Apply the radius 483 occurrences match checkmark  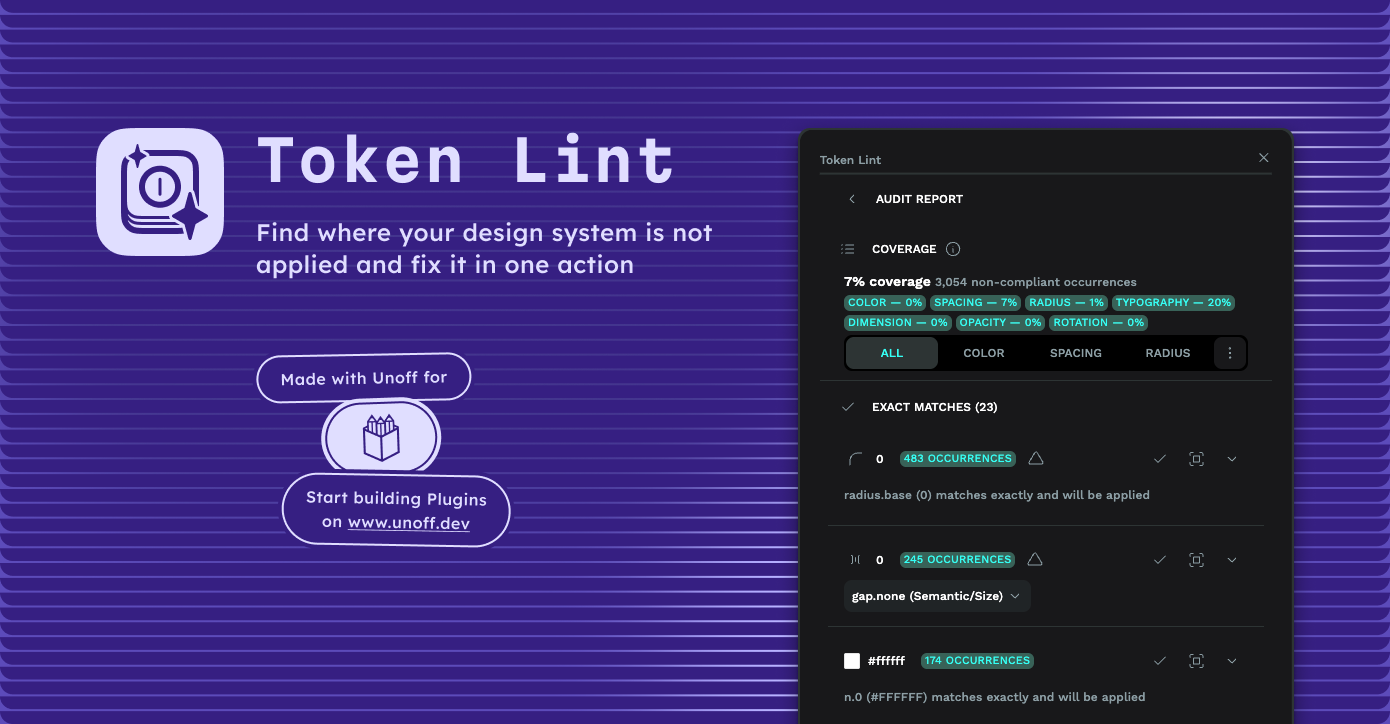1160,459
